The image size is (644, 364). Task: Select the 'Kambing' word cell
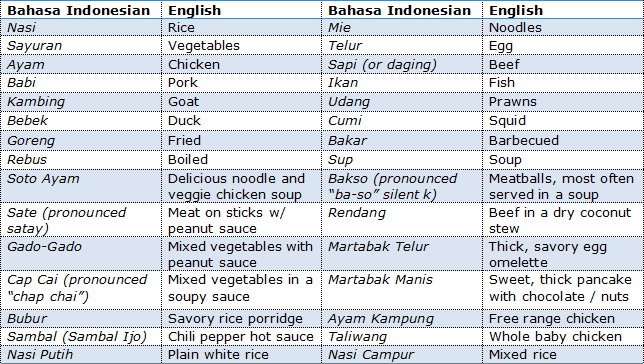pos(81,102)
